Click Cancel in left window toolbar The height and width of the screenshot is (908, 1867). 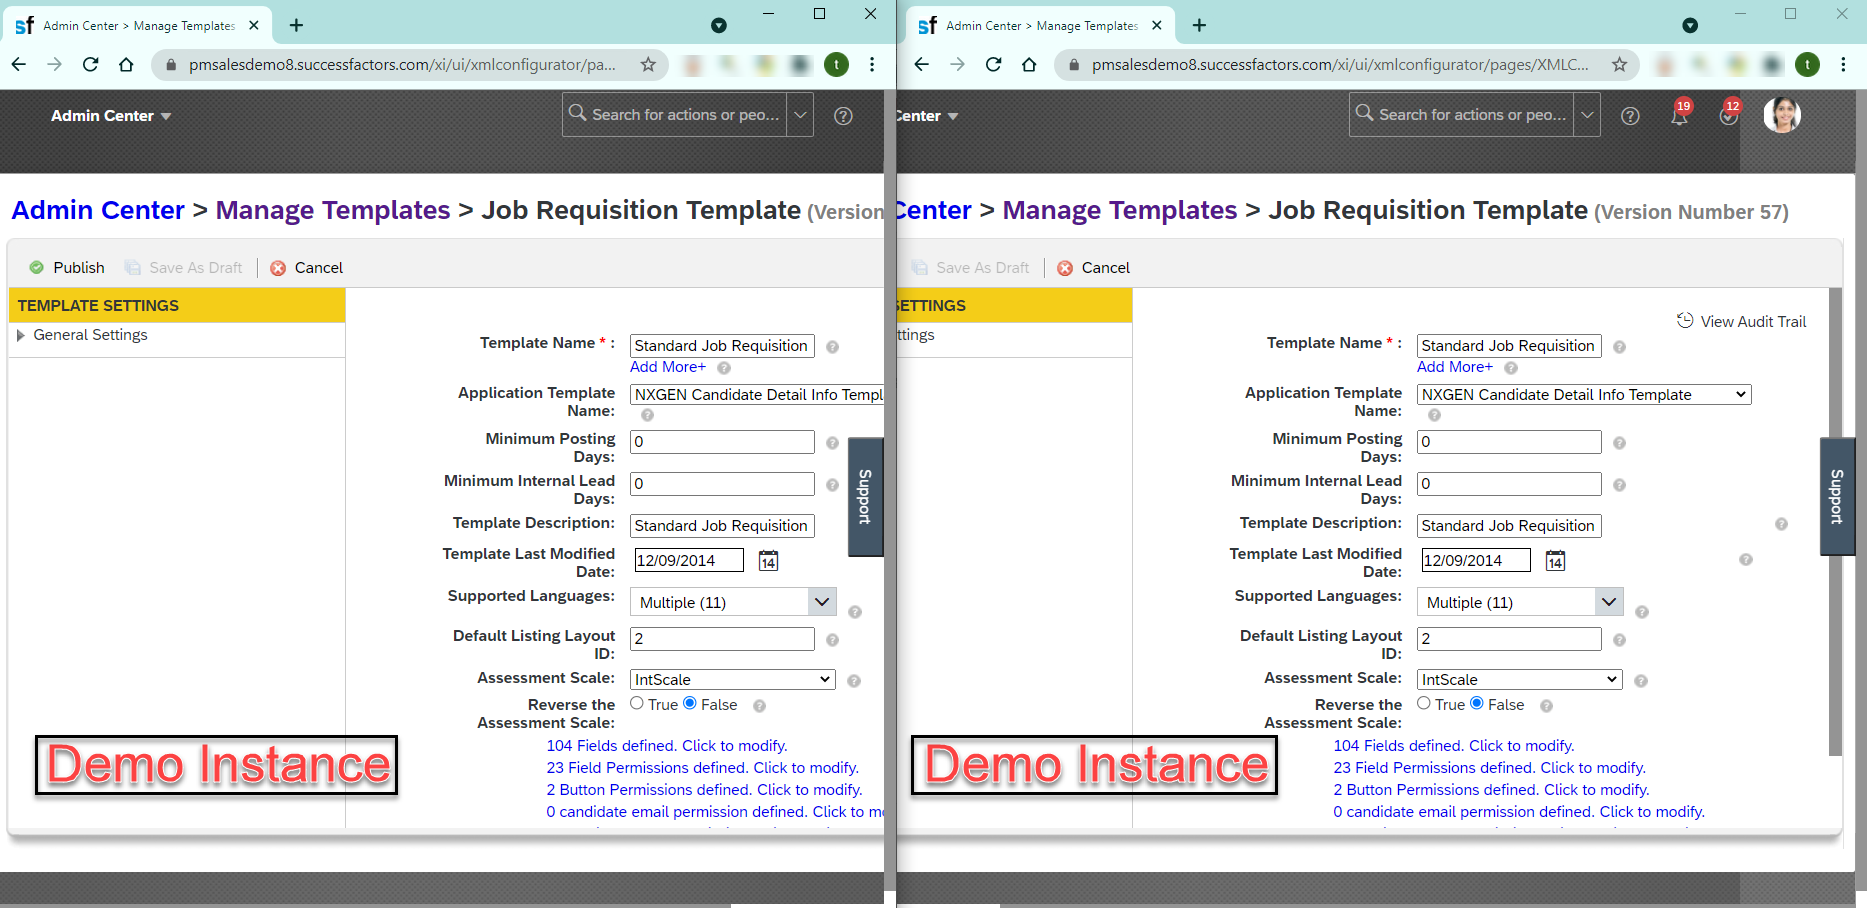(x=307, y=268)
